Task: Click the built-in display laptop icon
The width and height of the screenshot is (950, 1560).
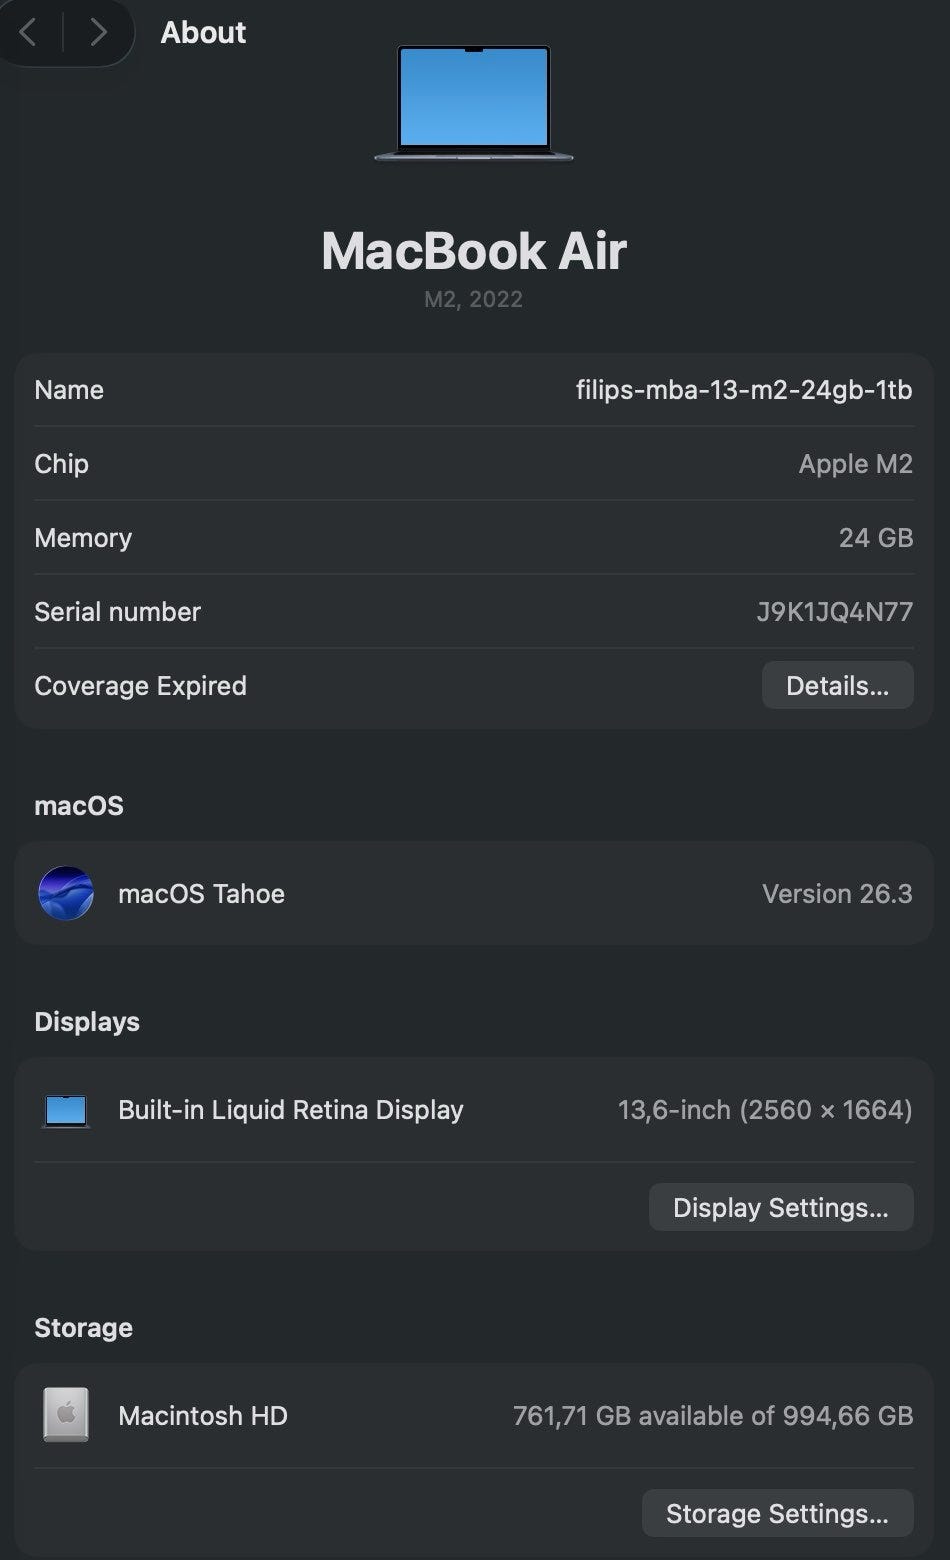Action: [x=66, y=1110]
